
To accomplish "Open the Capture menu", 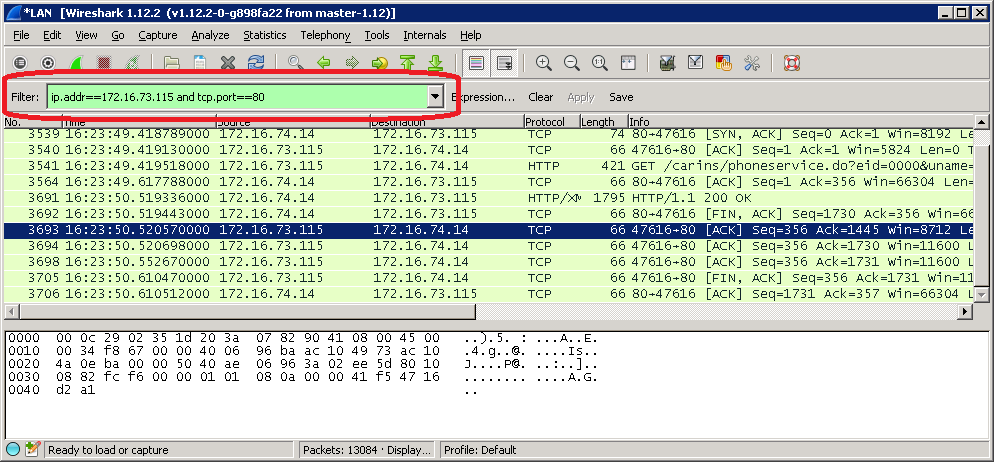I will pyautogui.click(x=158, y=35).
